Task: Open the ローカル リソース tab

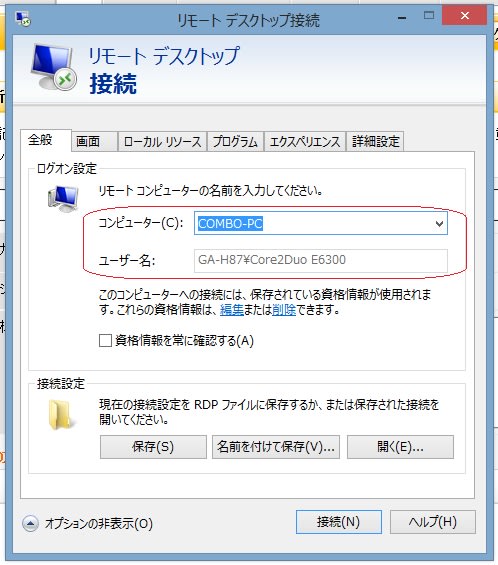Action: coord(163,141)
